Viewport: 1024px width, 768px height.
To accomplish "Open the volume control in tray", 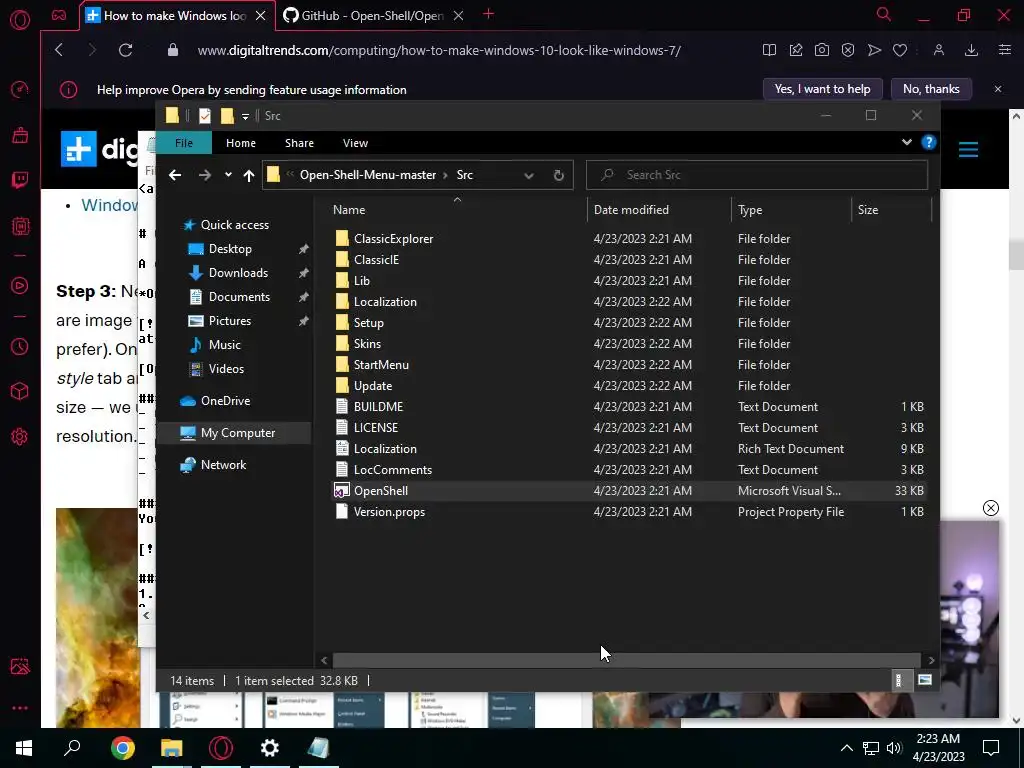I will [894, 748].
